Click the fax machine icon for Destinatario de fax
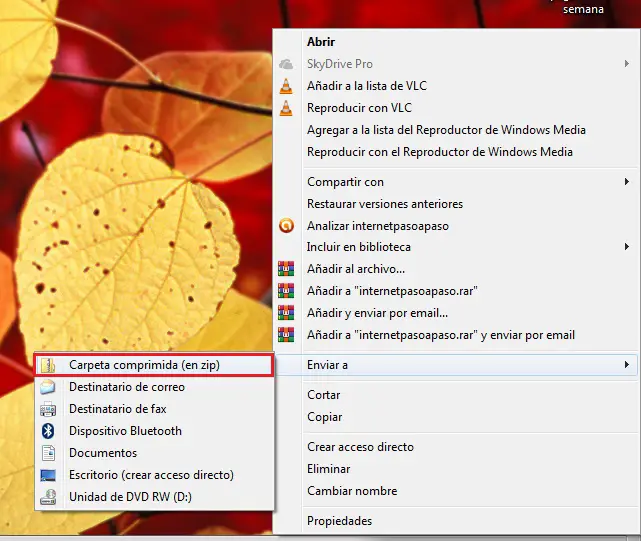The height and width of the screenshot is (541, 641). tap(48, 409)
